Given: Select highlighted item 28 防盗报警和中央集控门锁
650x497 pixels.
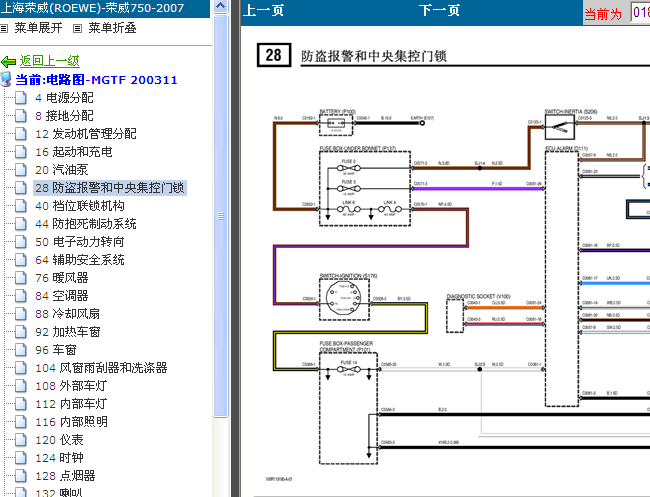Looking at the screenshot, I should [x=110, y=188].
